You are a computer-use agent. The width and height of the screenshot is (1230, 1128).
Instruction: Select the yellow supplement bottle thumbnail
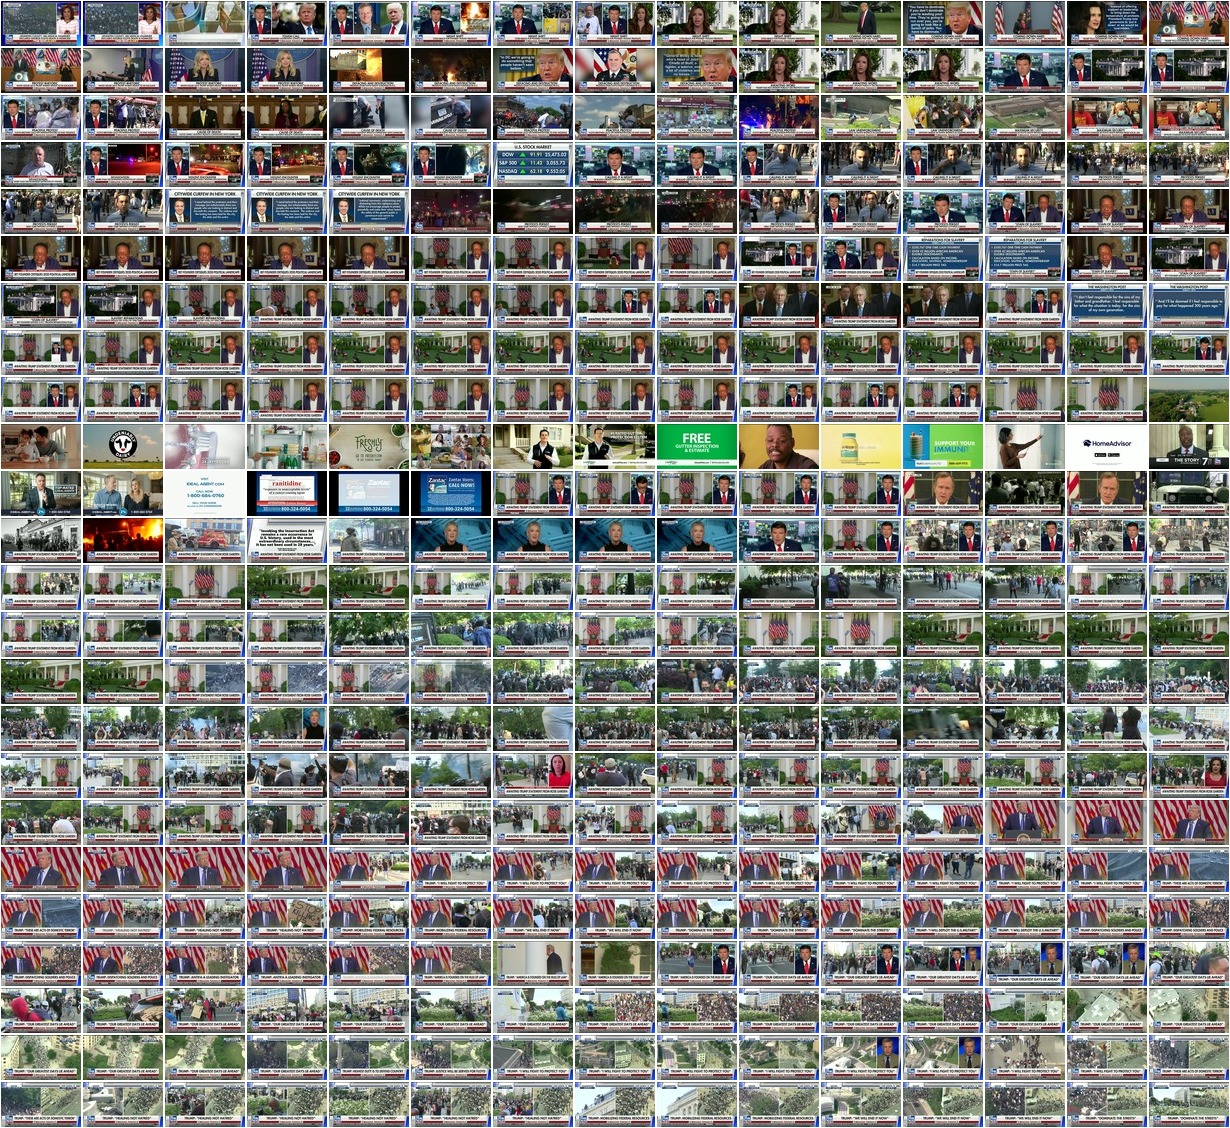pyautogui.click(x=861, y=446)
